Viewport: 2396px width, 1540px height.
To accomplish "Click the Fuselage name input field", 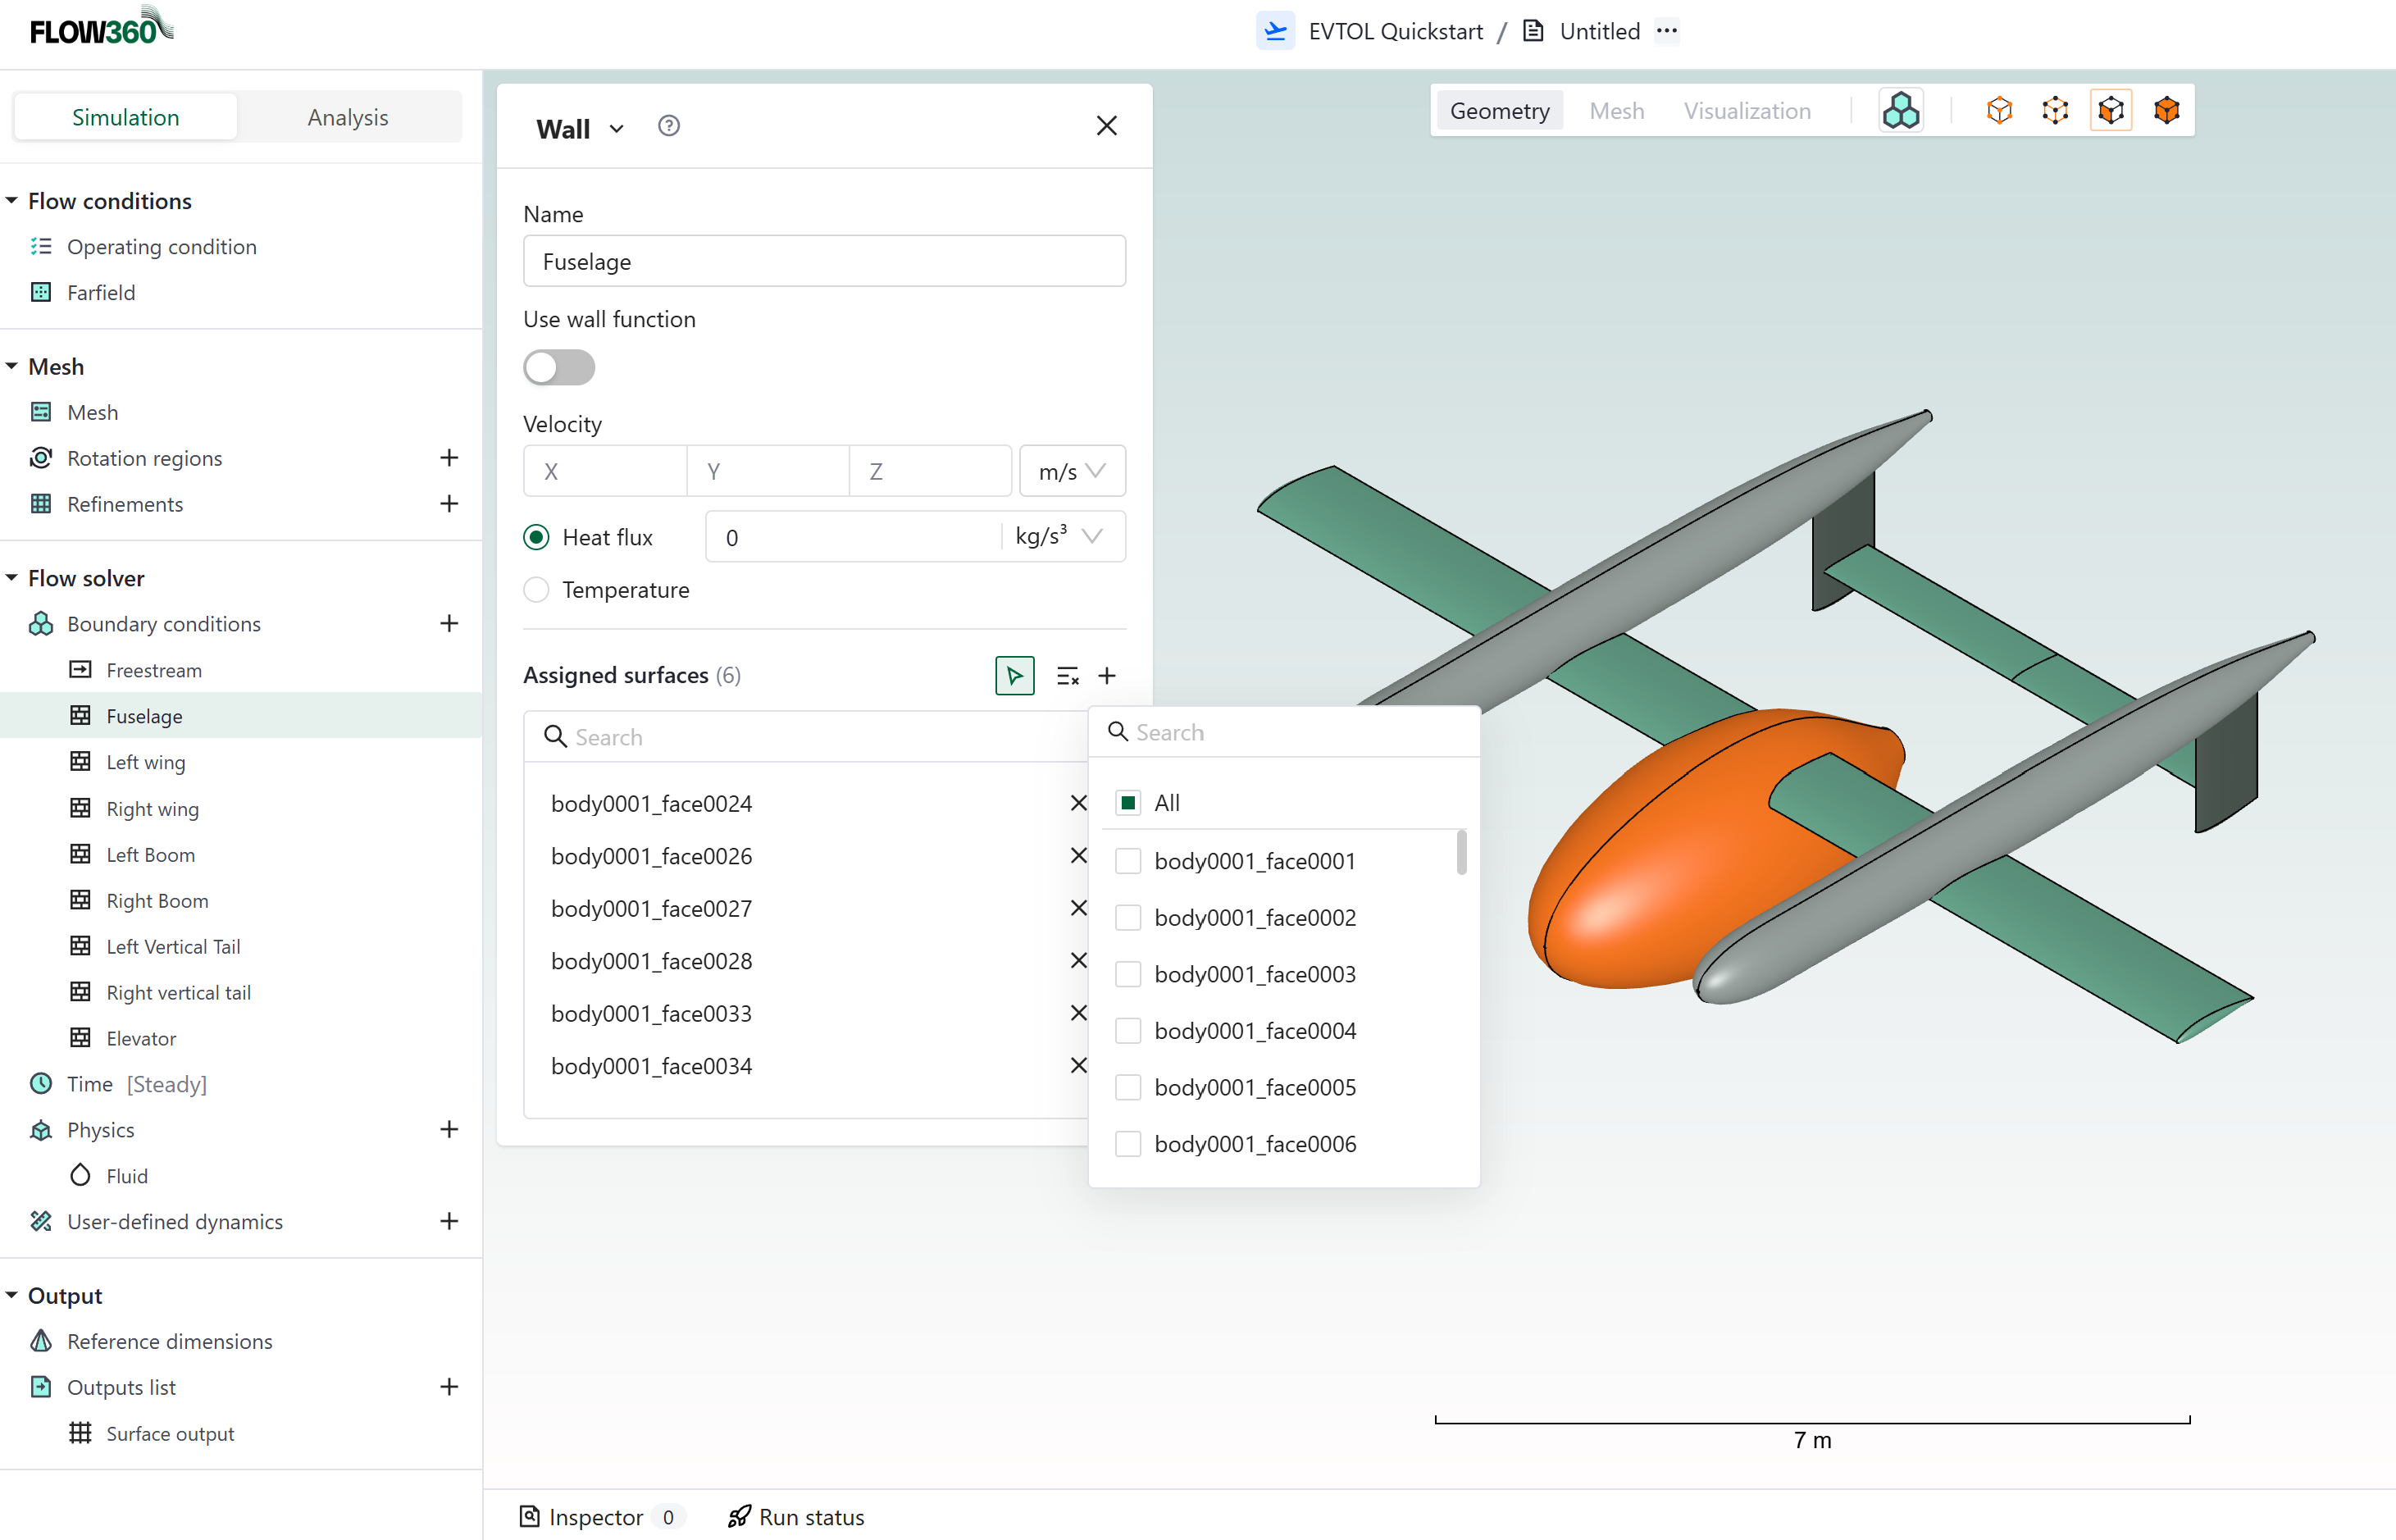I will [x=824, y=262].
